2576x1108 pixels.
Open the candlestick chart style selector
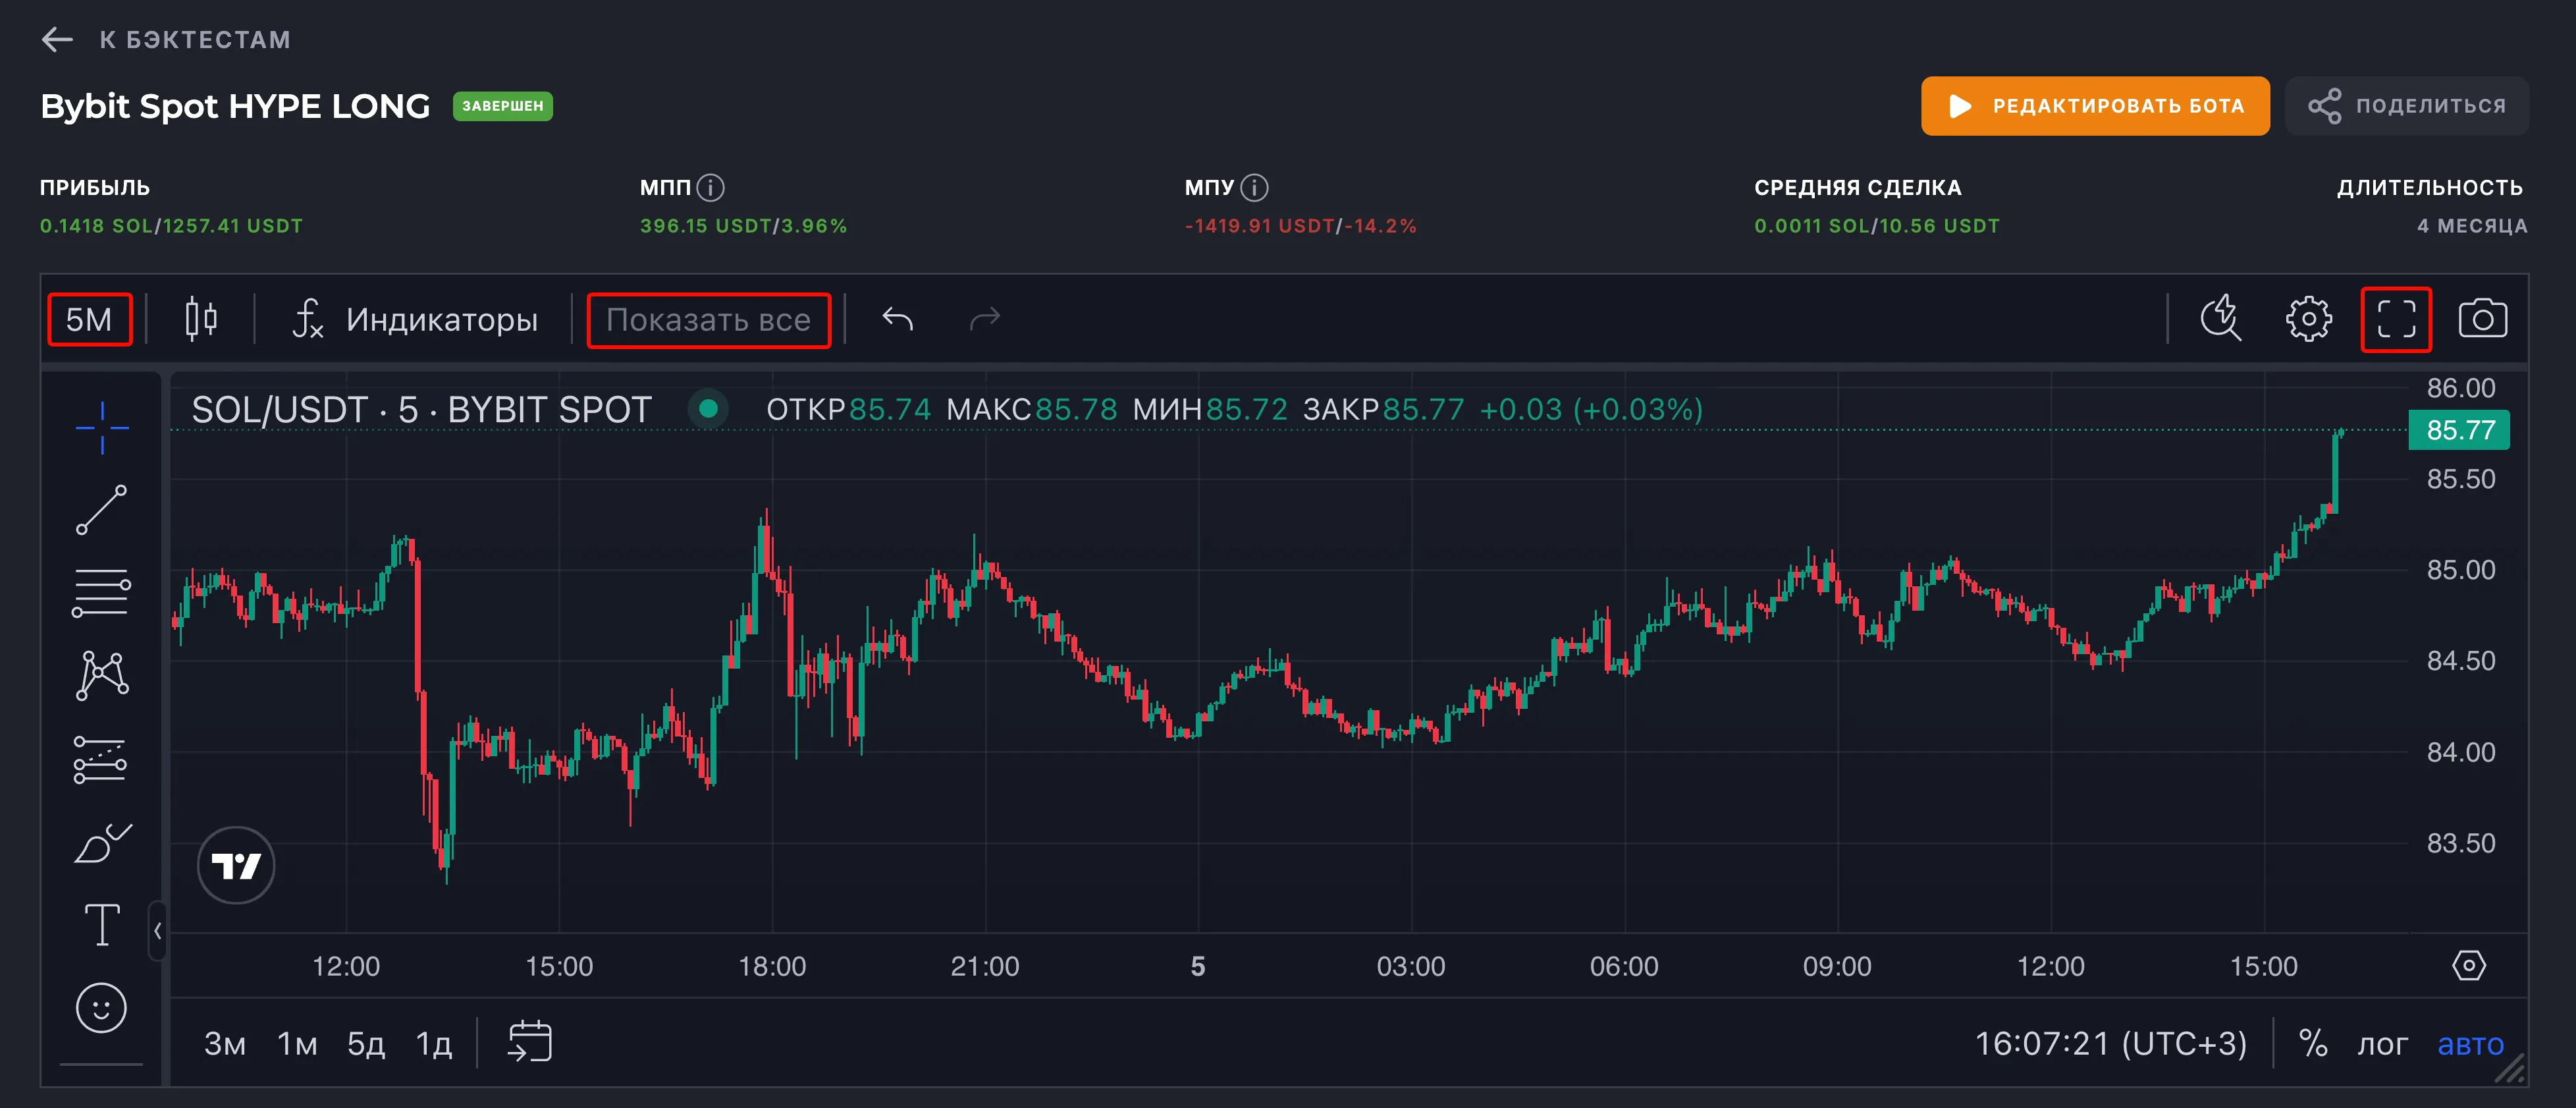(201, 320)
